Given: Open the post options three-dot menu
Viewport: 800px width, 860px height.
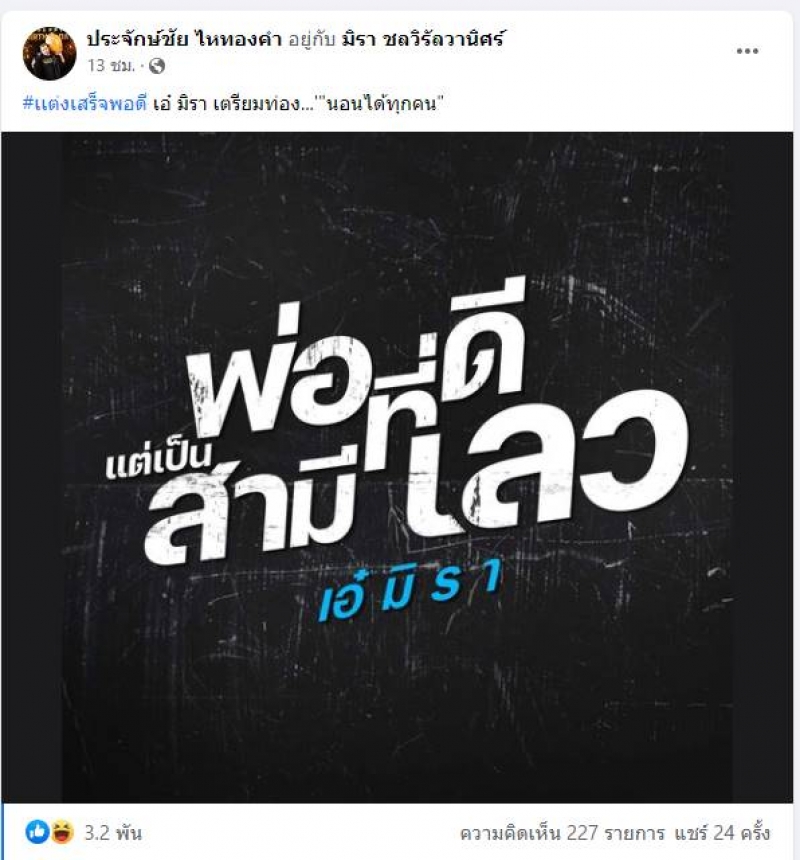Looking at the screenshot, I should 747,51.
